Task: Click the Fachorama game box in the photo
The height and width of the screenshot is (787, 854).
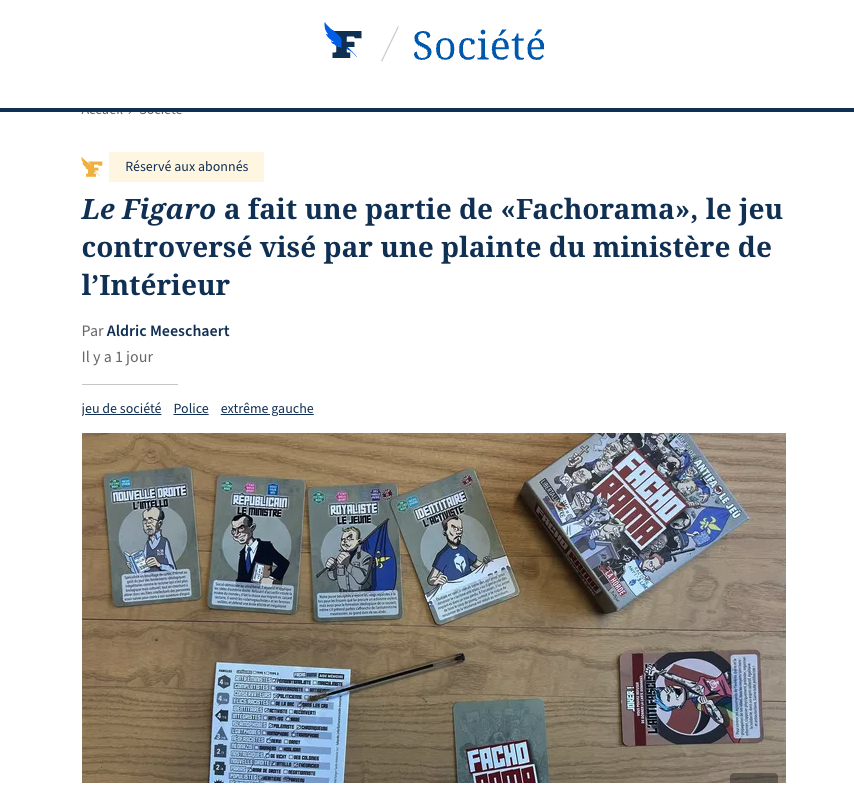Action: point(635,520)
